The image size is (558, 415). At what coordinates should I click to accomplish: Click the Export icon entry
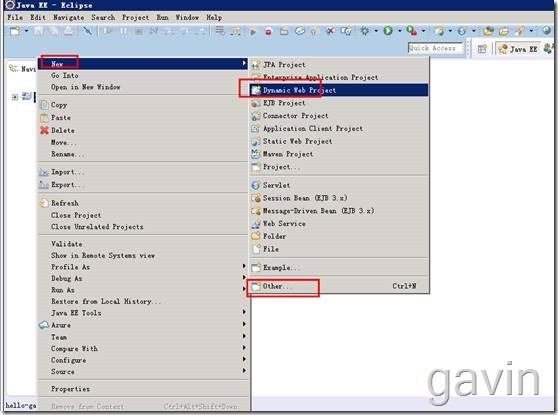point(44,185)
